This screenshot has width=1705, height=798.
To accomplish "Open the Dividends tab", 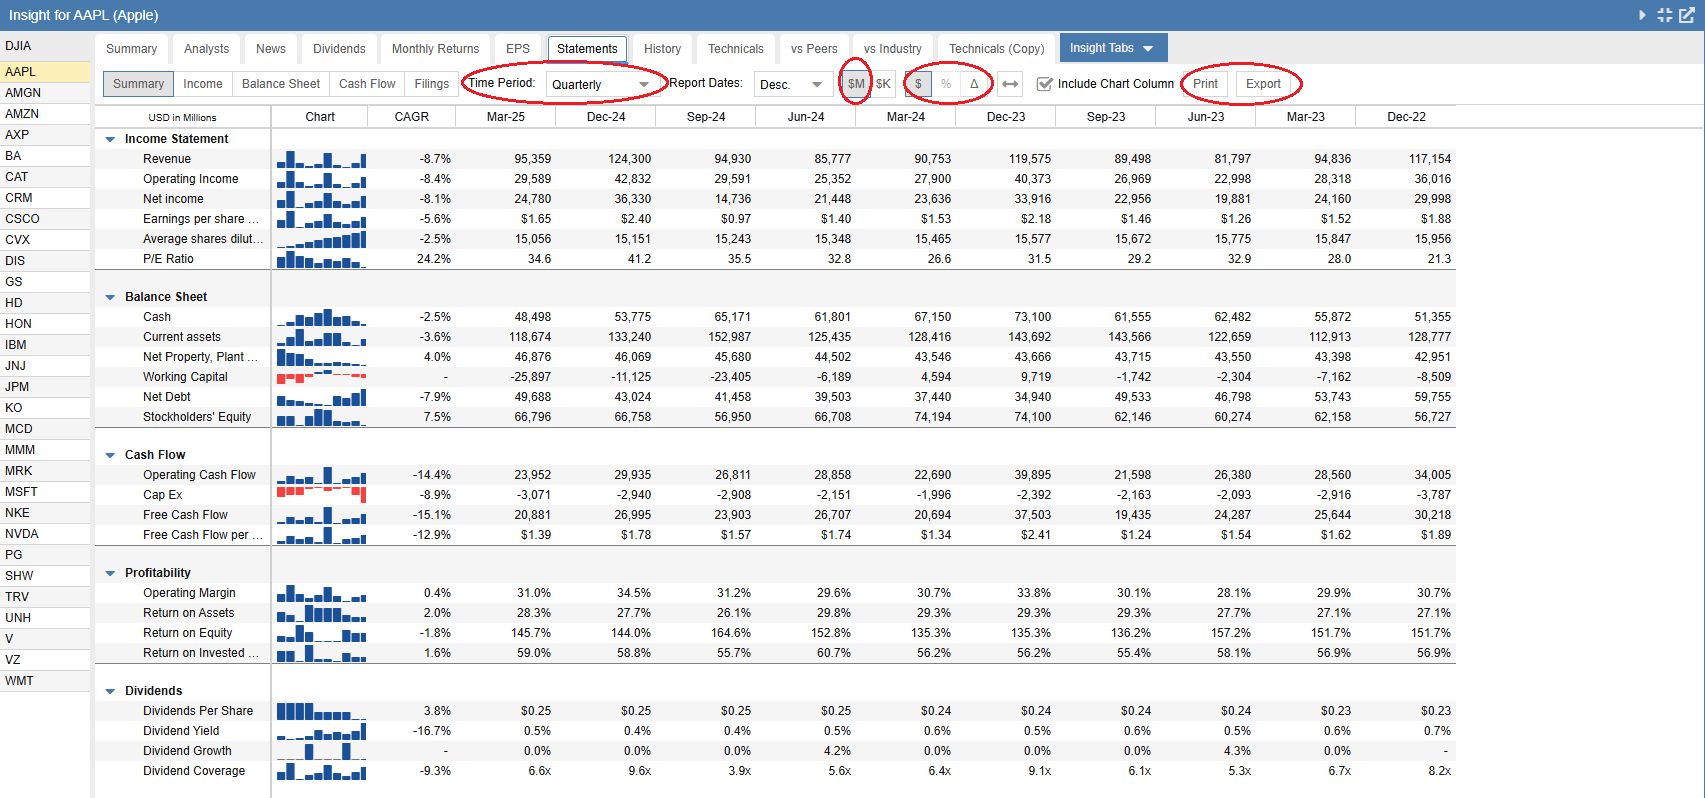I will pyautogui.click(x=339, y=49).
